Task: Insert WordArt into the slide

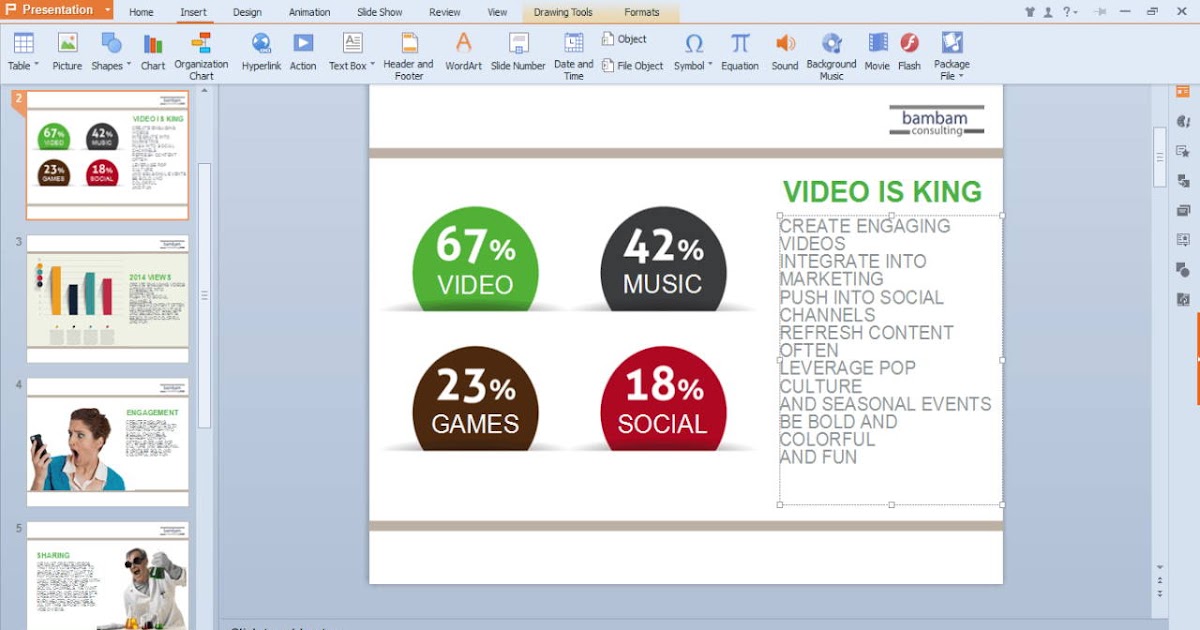Action: [x=463, y=52]
